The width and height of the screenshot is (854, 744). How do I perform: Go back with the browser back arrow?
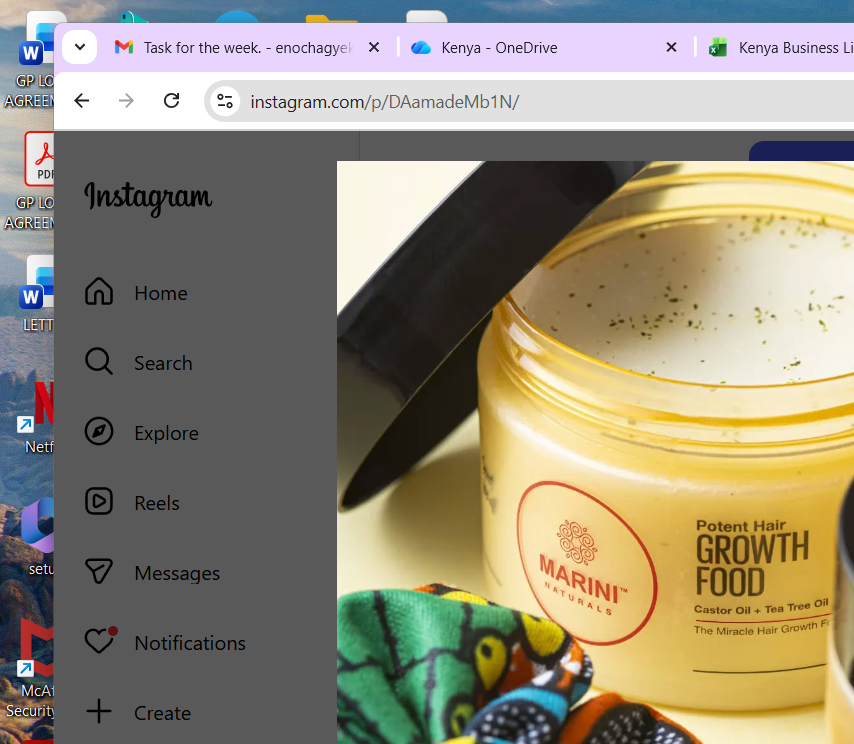coord(82,101)
